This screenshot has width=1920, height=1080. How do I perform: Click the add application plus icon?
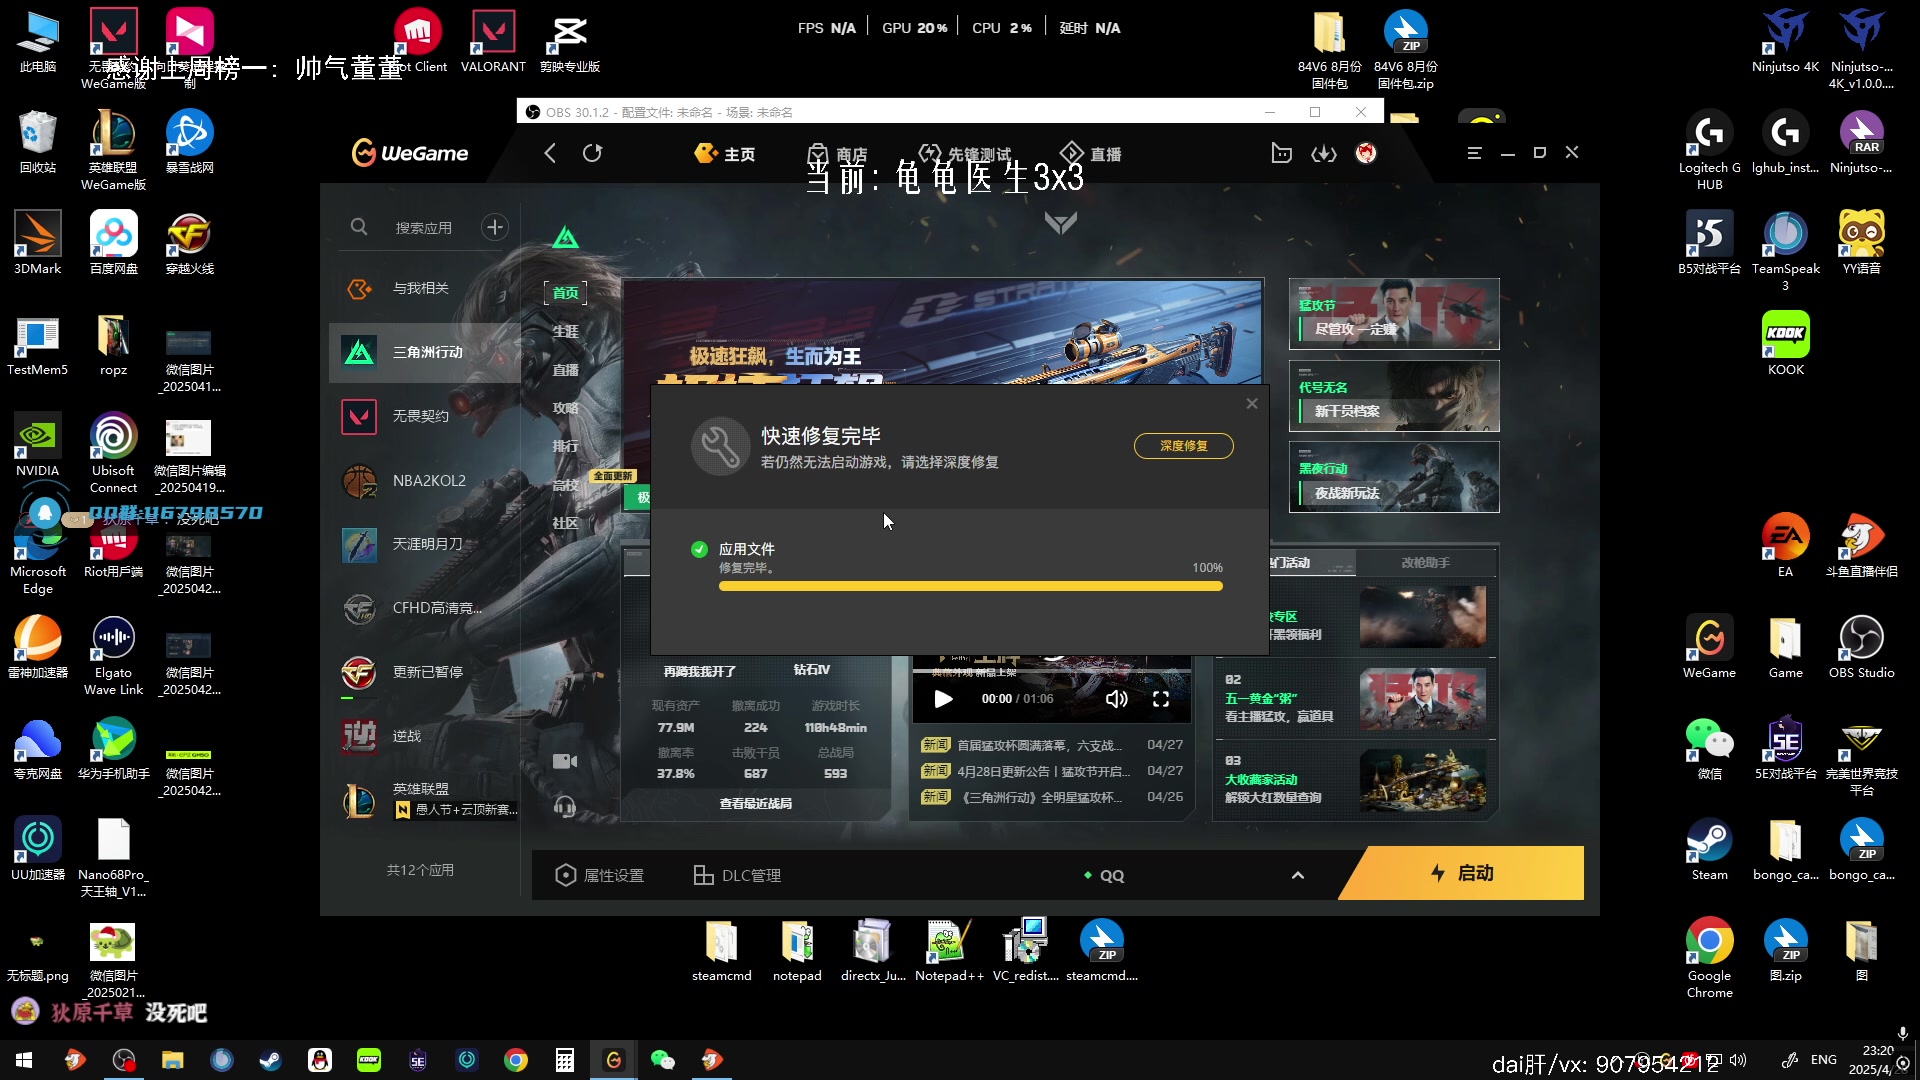coord(495,227)
